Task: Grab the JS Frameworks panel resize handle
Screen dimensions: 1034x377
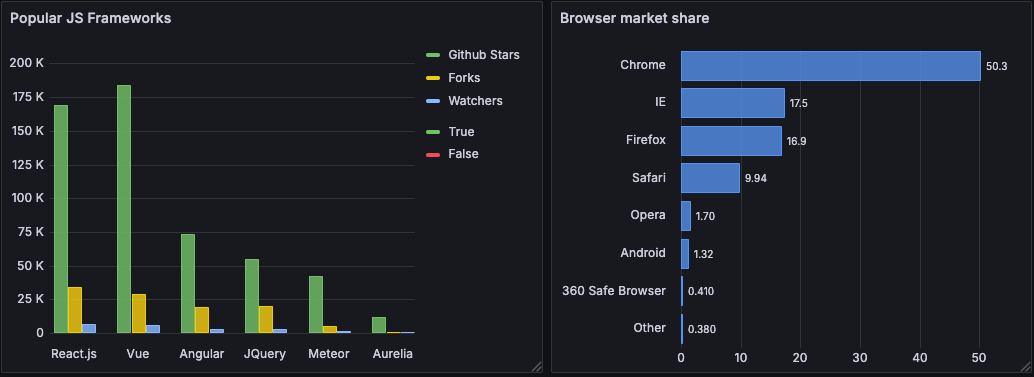Action: click(x=536, y=366)
